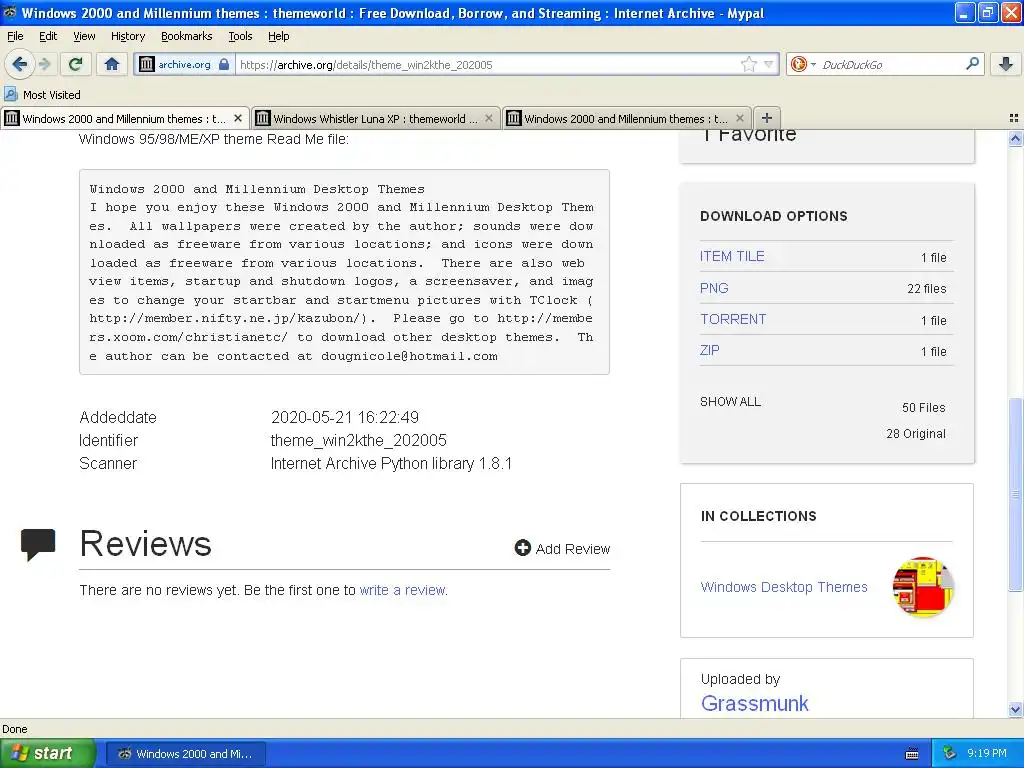Go to the Home page icon
1024x768 pixels.
point(112,64)
